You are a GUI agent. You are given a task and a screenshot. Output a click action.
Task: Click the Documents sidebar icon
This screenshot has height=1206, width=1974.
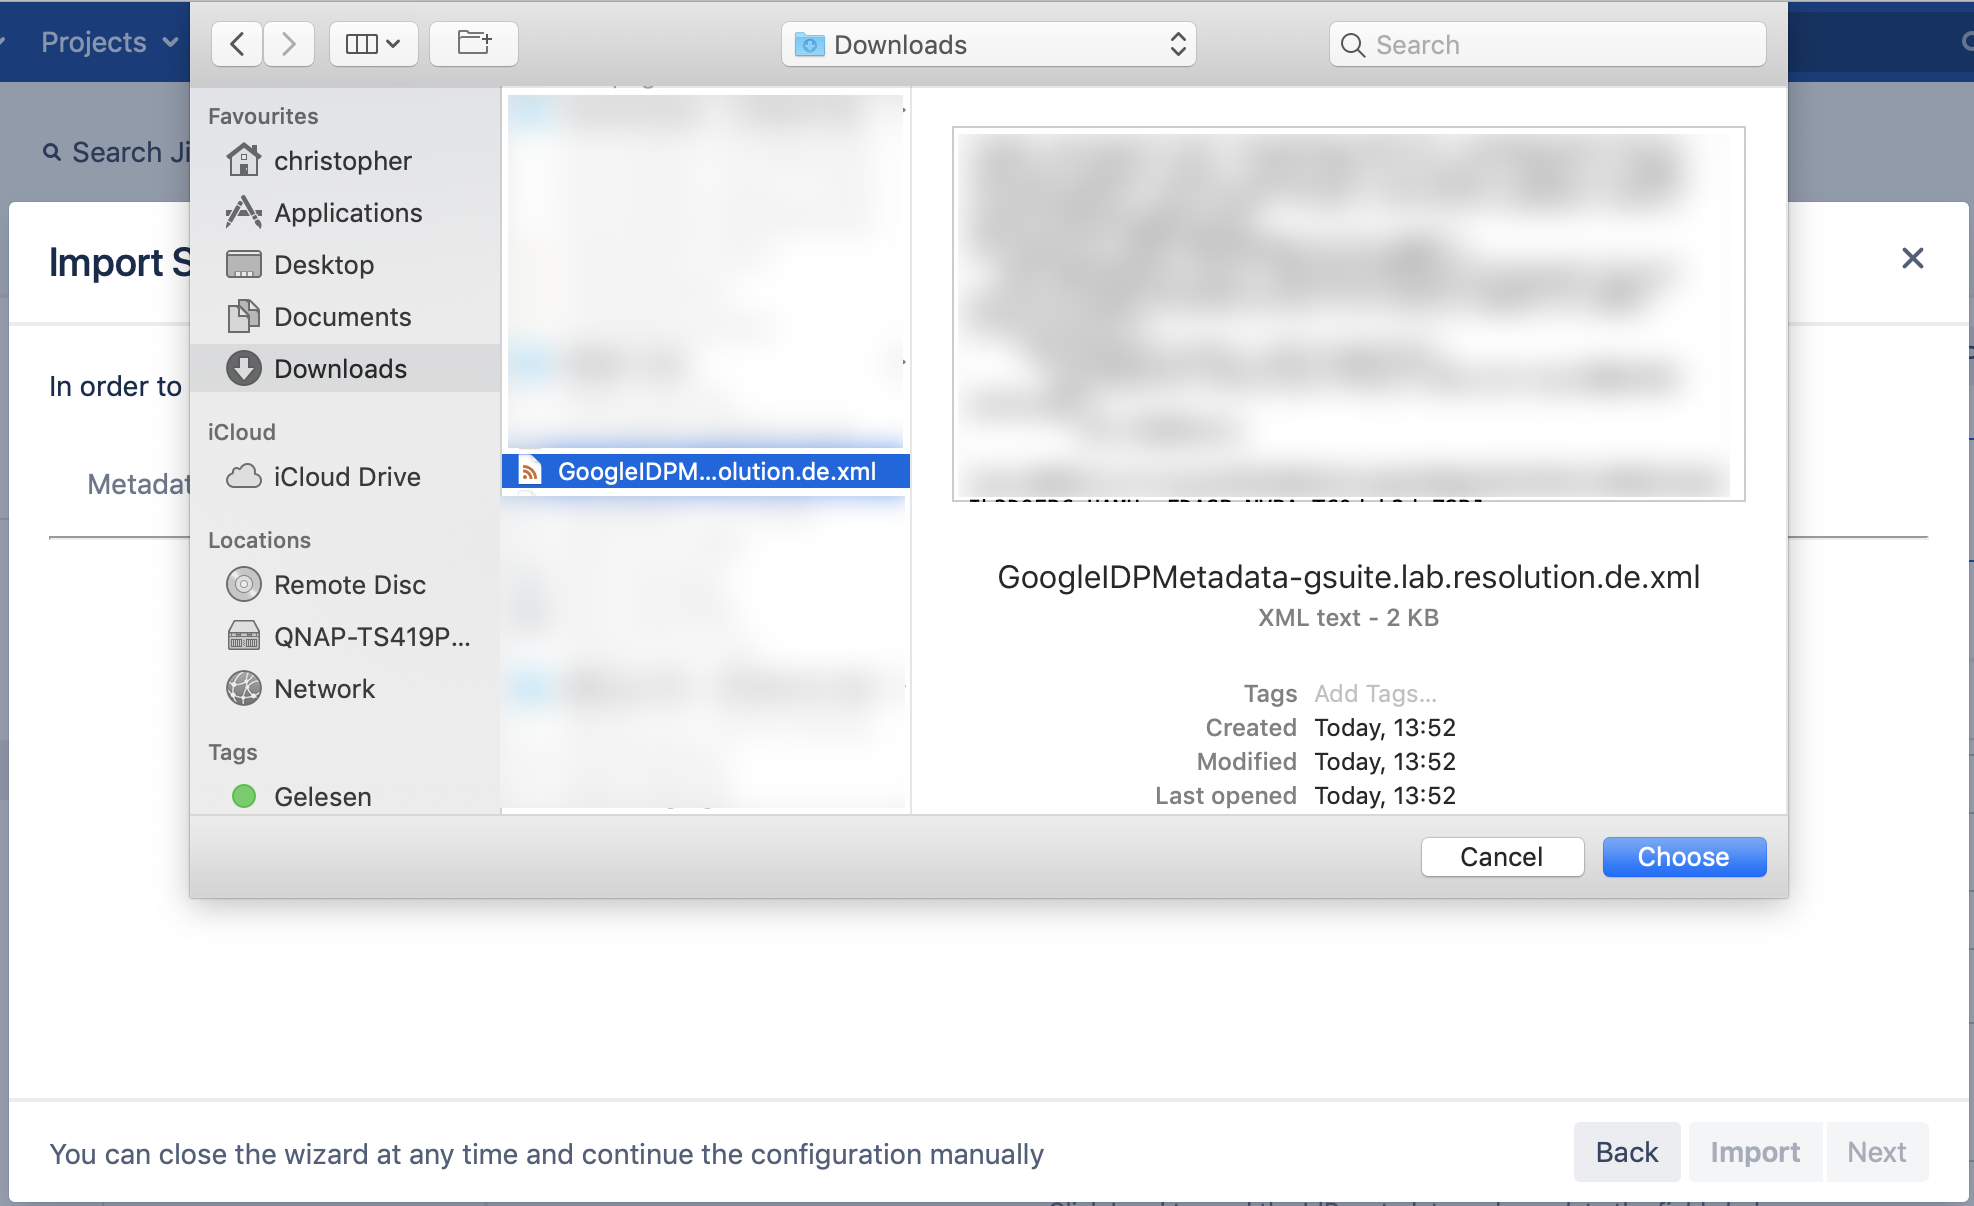[x=243, y=316]
